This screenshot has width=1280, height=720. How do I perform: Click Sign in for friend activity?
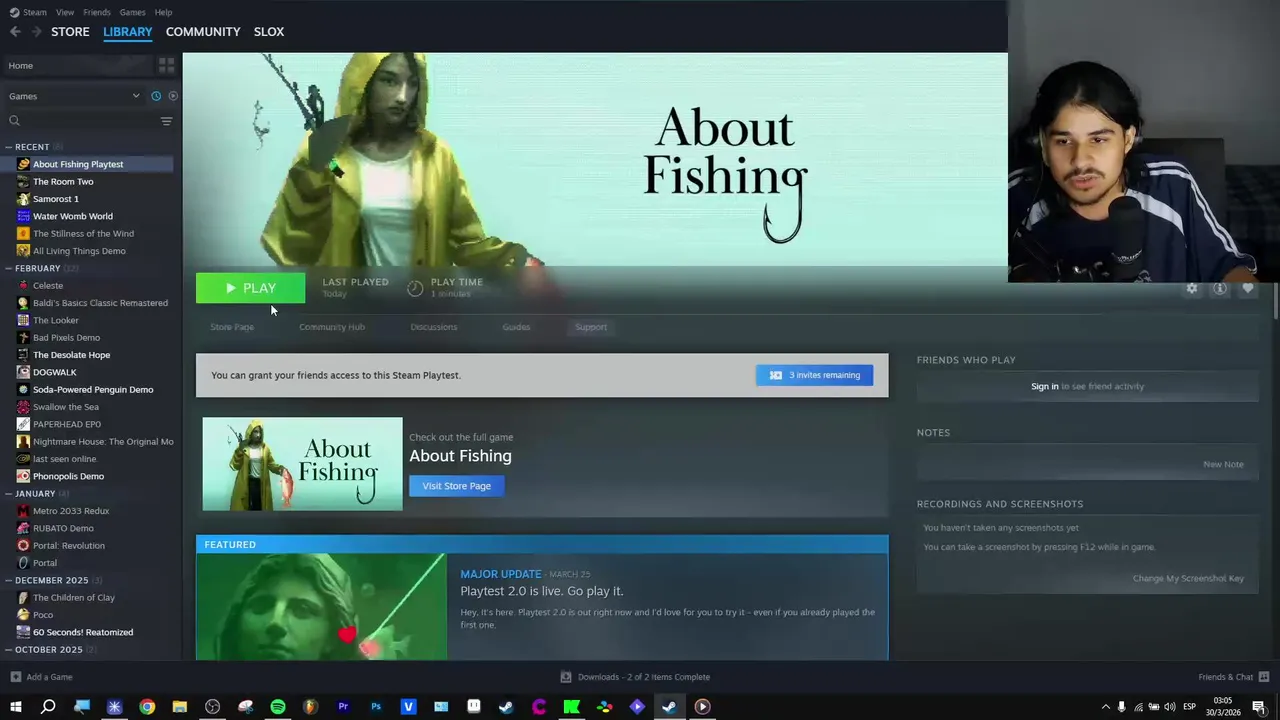1045,386
